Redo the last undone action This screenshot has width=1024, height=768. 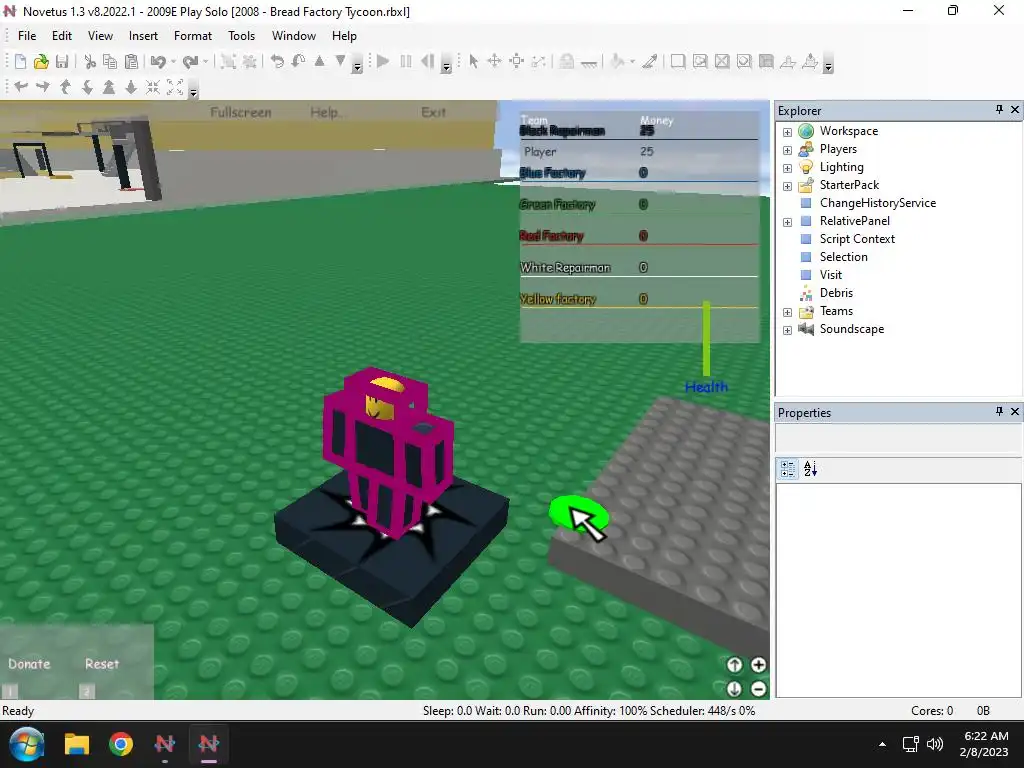pos(190,61)
